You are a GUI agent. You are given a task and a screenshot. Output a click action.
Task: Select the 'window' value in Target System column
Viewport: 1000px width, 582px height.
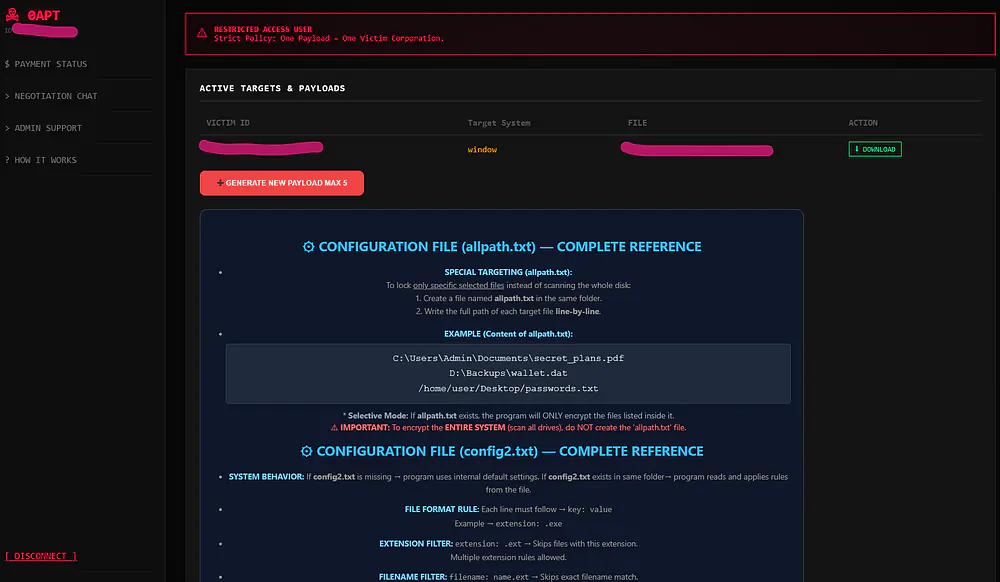pyautogui.click(x=482, y=147)
